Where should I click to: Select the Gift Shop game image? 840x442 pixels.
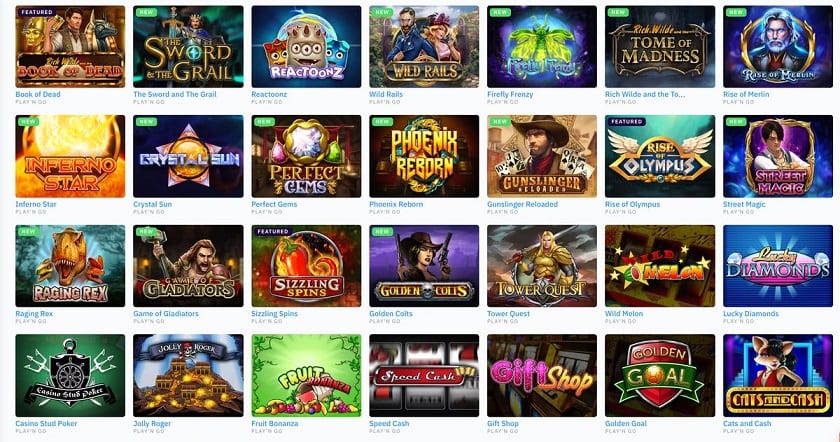click(542, 376)
